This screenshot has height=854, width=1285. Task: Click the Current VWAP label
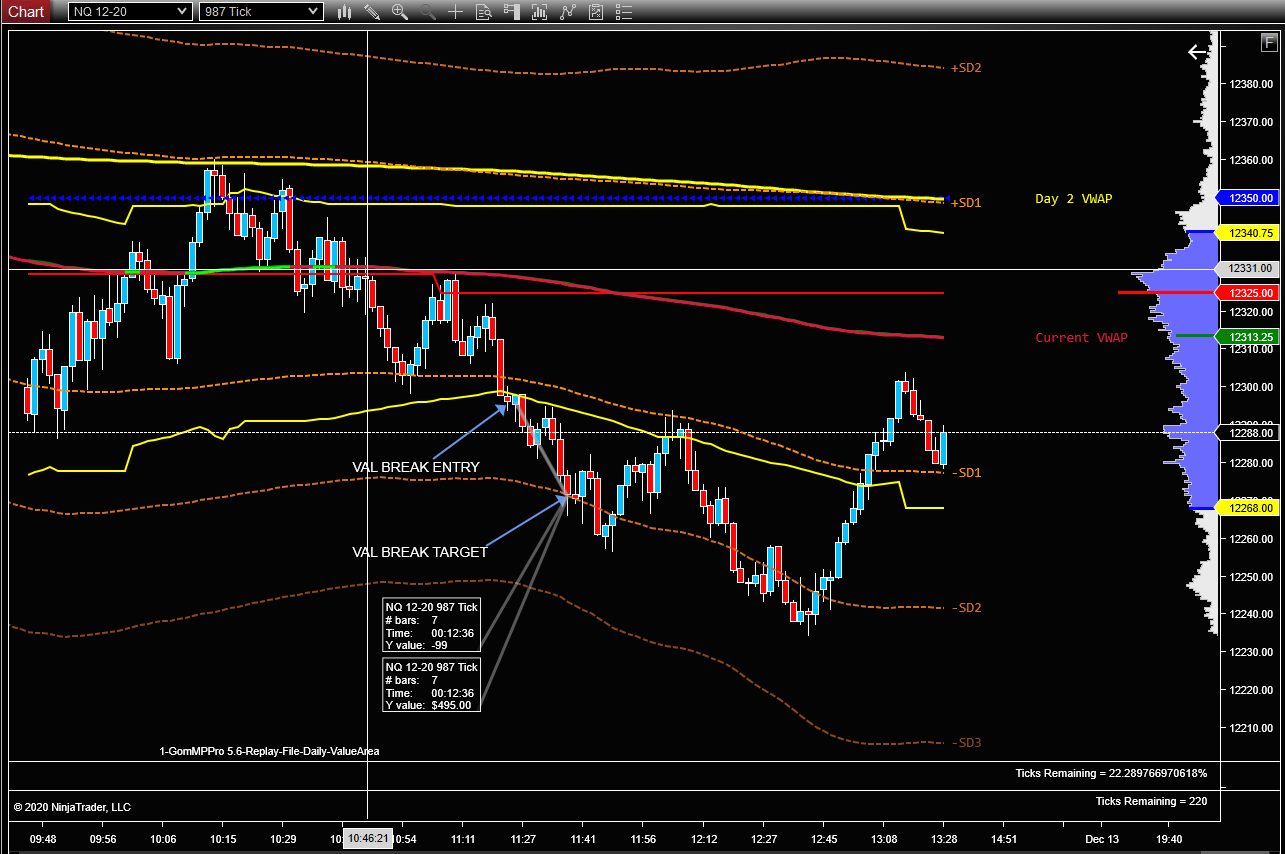coord(1081,337)
